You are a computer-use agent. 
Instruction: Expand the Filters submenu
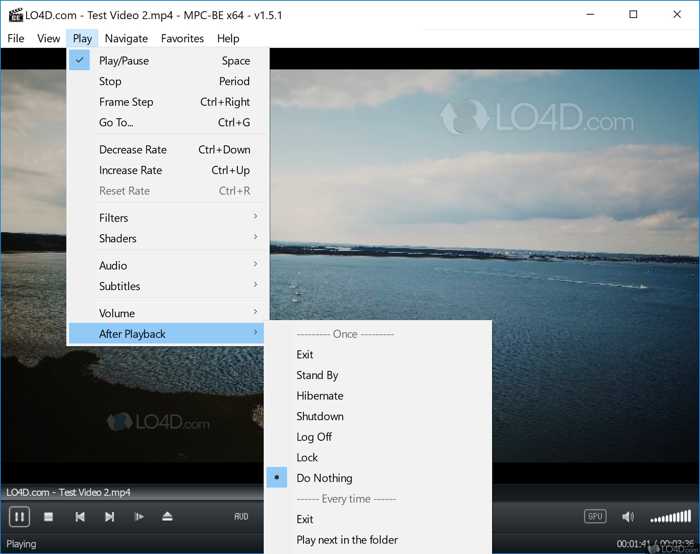168,218
